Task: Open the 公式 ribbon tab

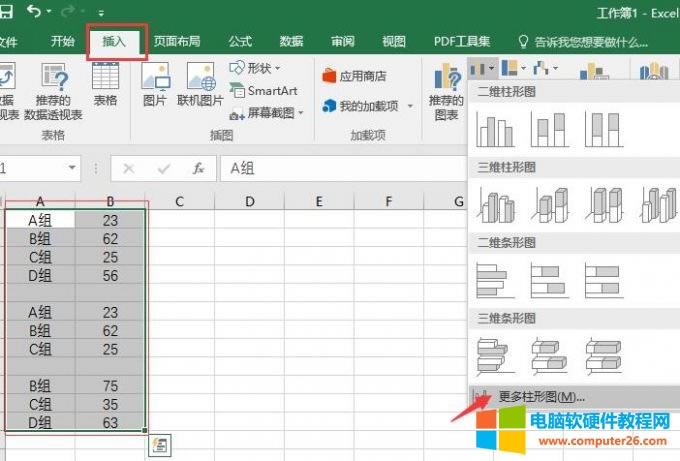Action: pyautogui.click(x=240, y=42)
